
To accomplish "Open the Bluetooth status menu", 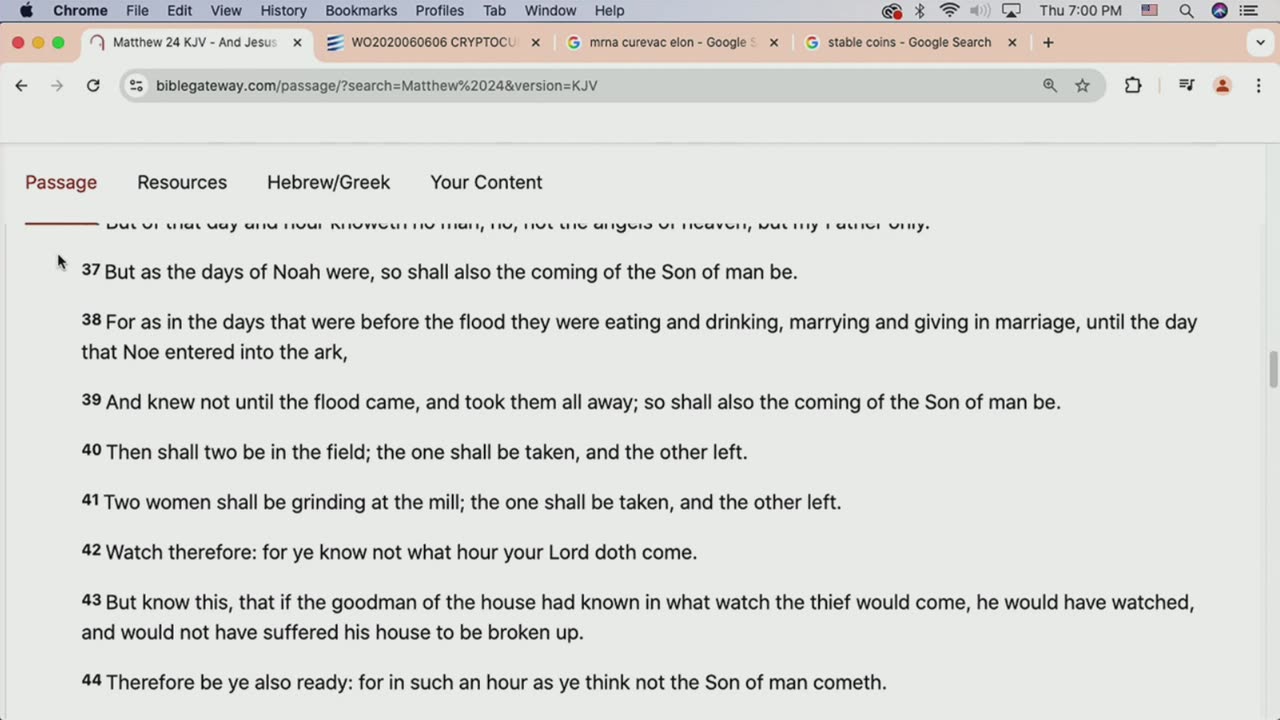I will [x=920, y=11].
